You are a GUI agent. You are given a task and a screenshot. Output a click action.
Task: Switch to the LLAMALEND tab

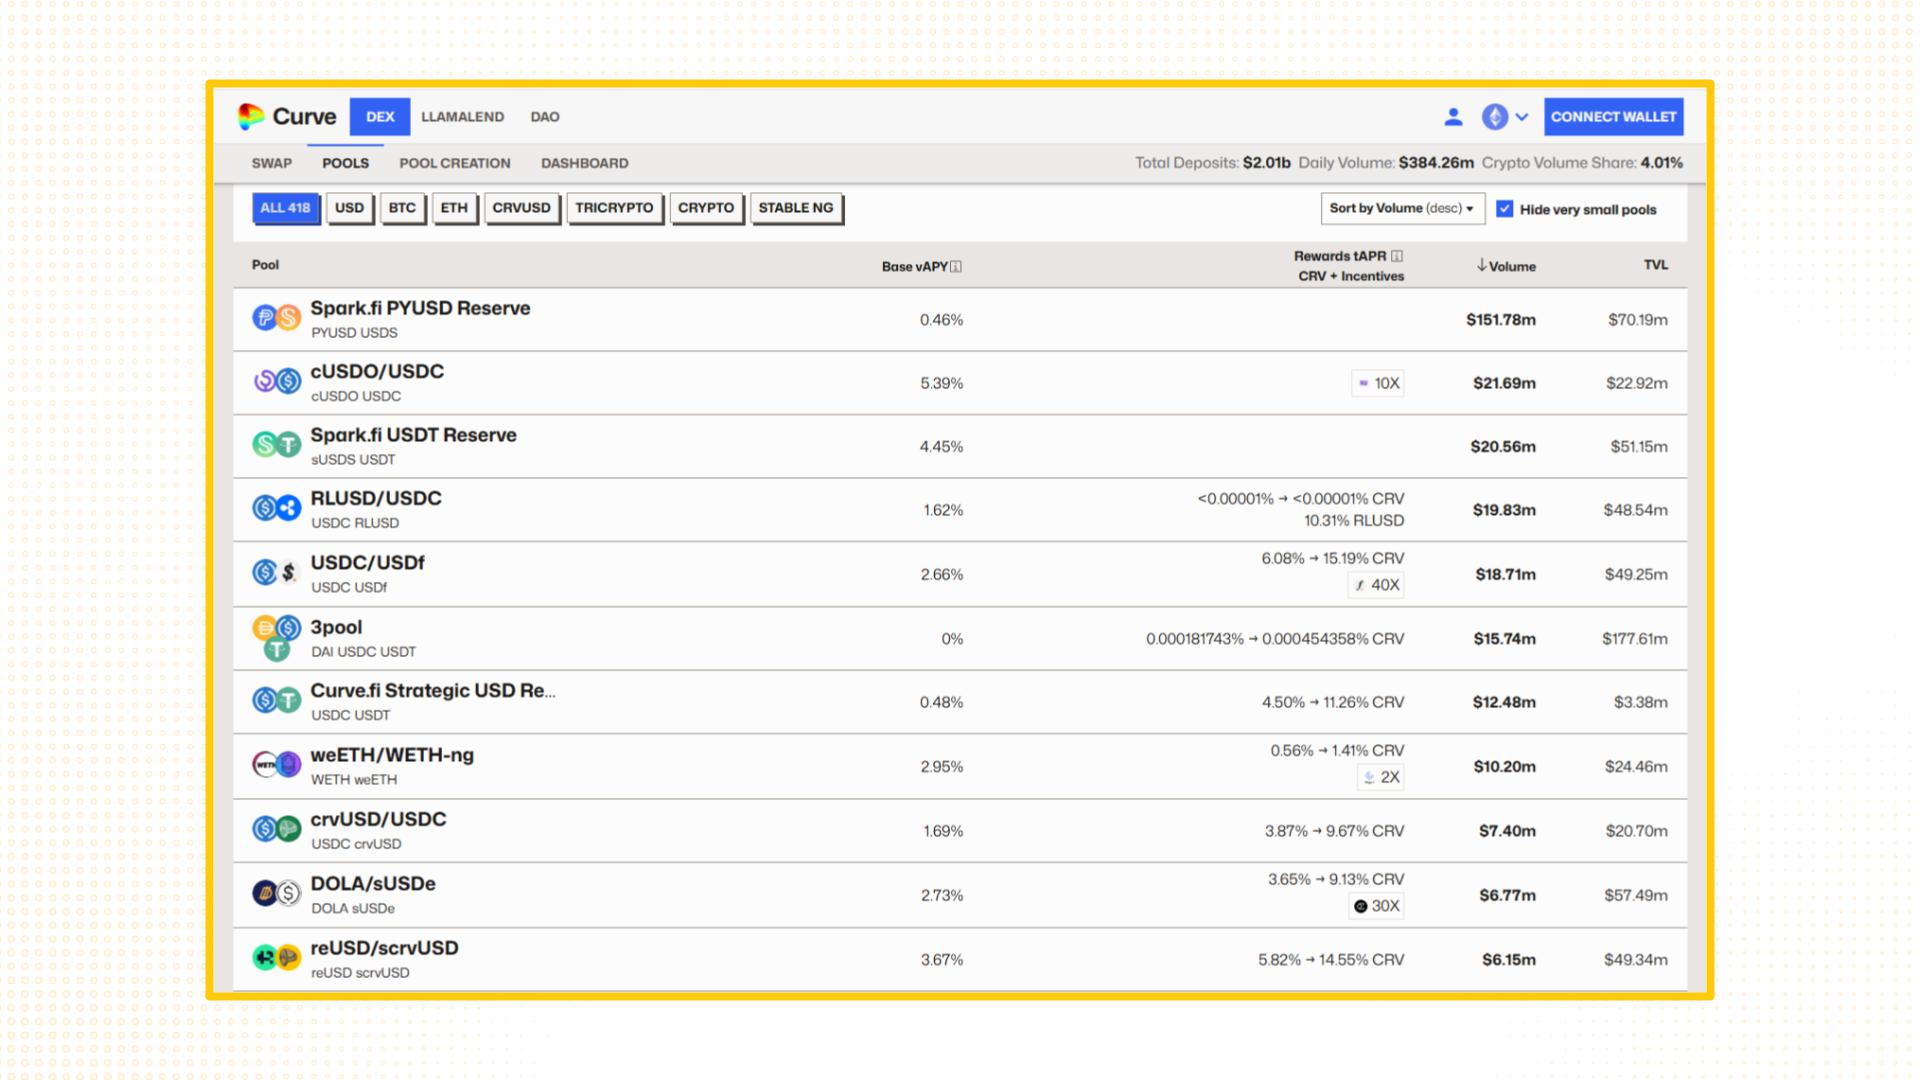(462, 117)
